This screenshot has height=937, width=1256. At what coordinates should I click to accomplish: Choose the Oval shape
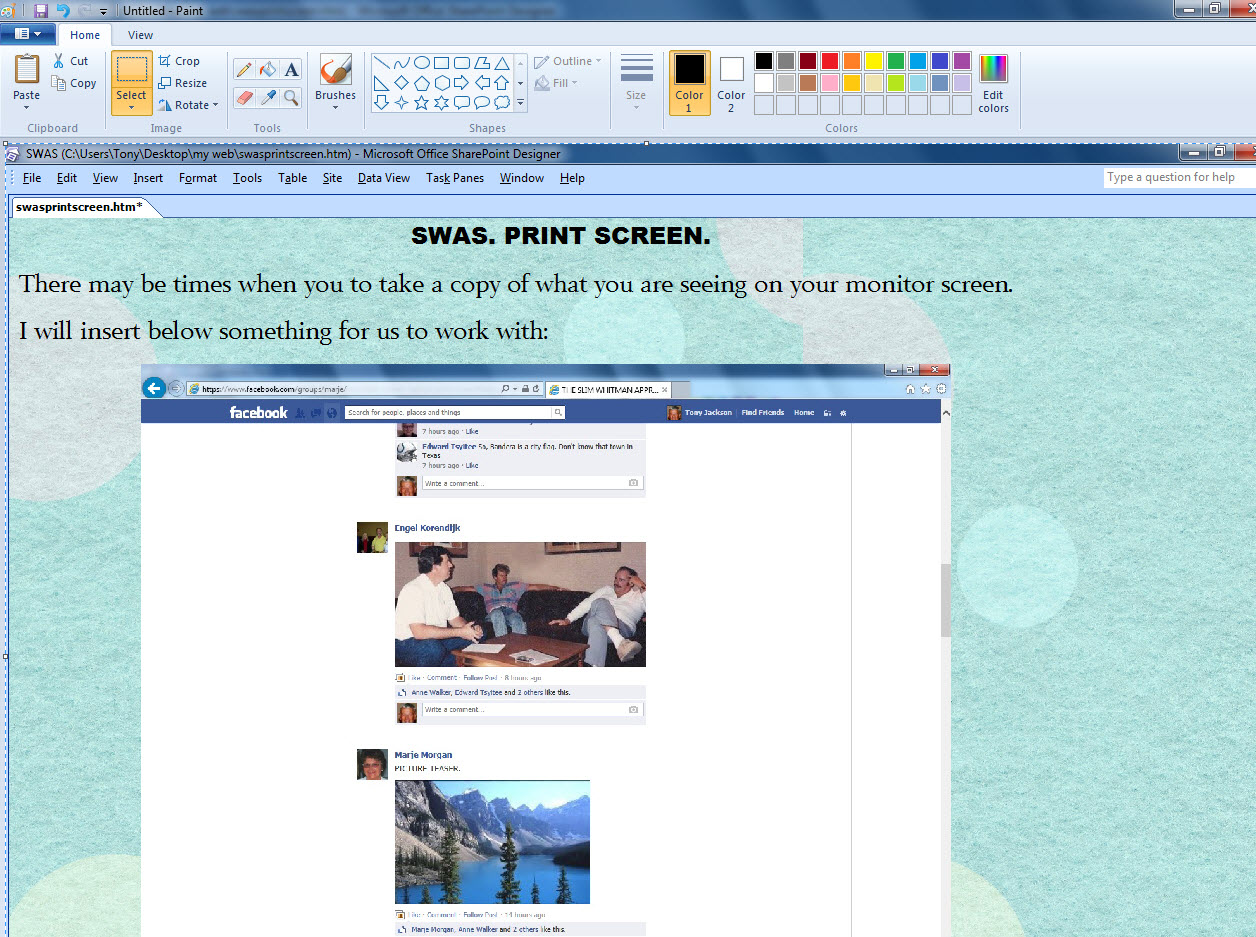(421, 63)
